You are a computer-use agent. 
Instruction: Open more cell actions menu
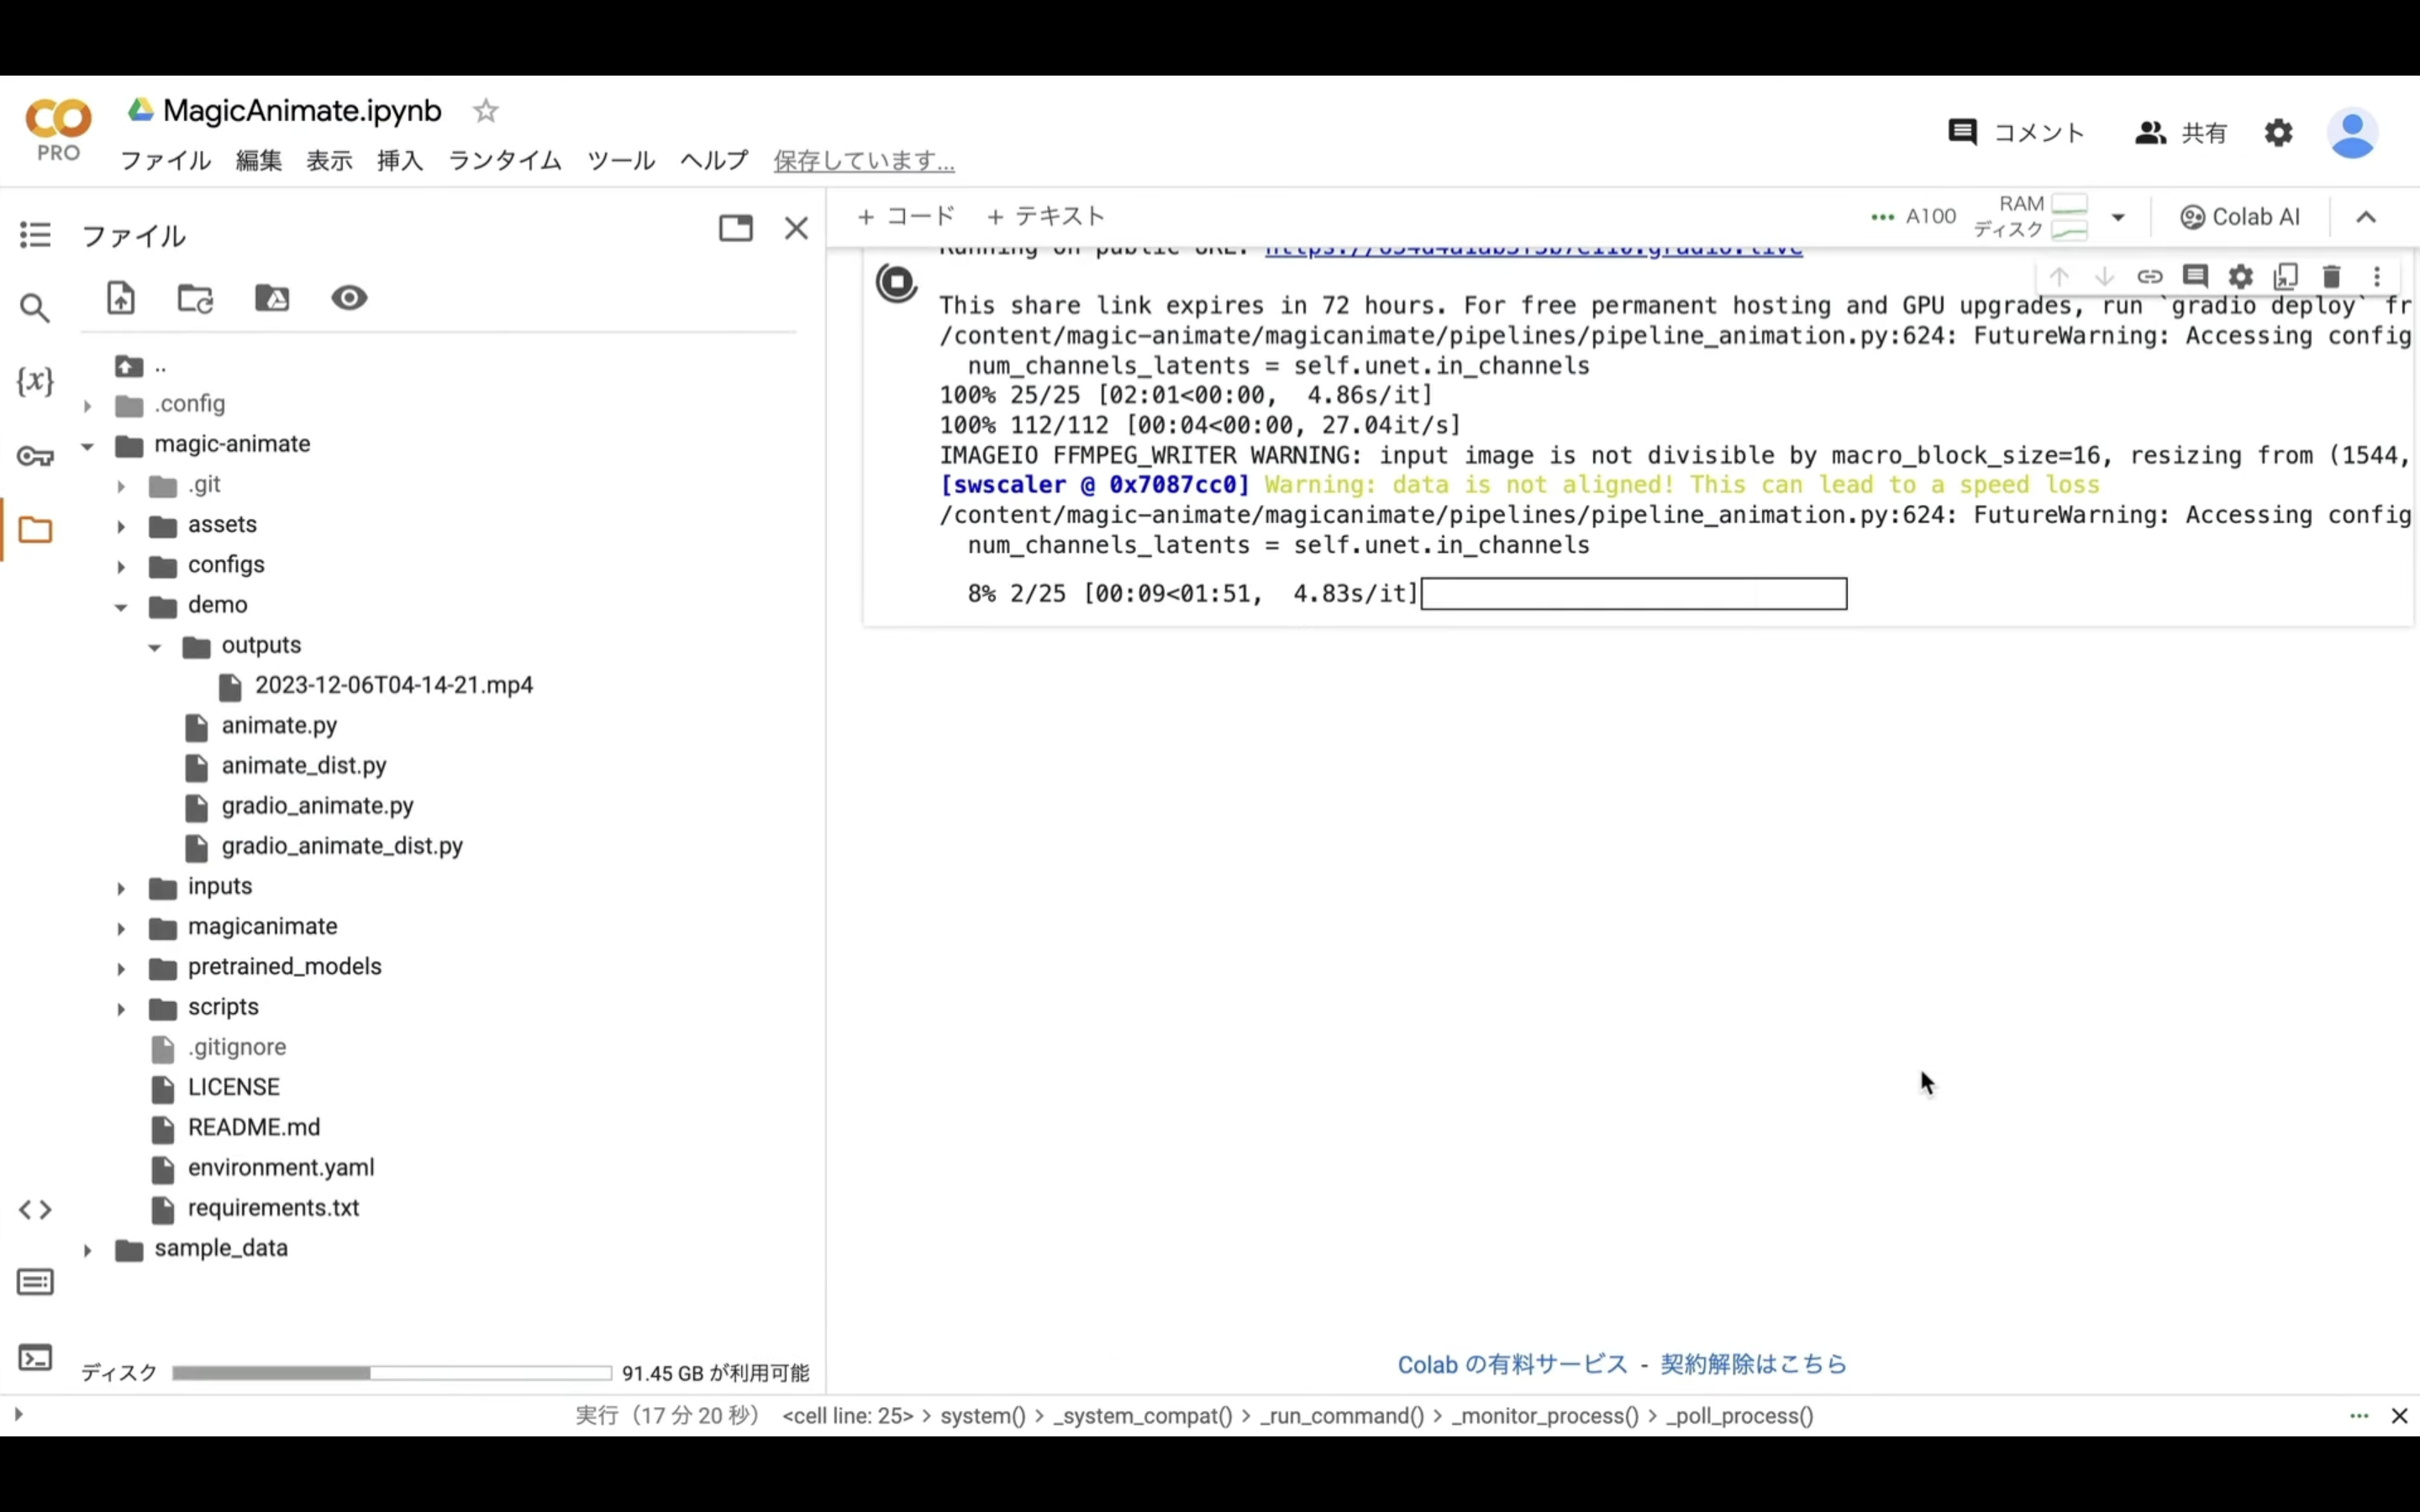pyautogui.click(x=2377, y=276)
